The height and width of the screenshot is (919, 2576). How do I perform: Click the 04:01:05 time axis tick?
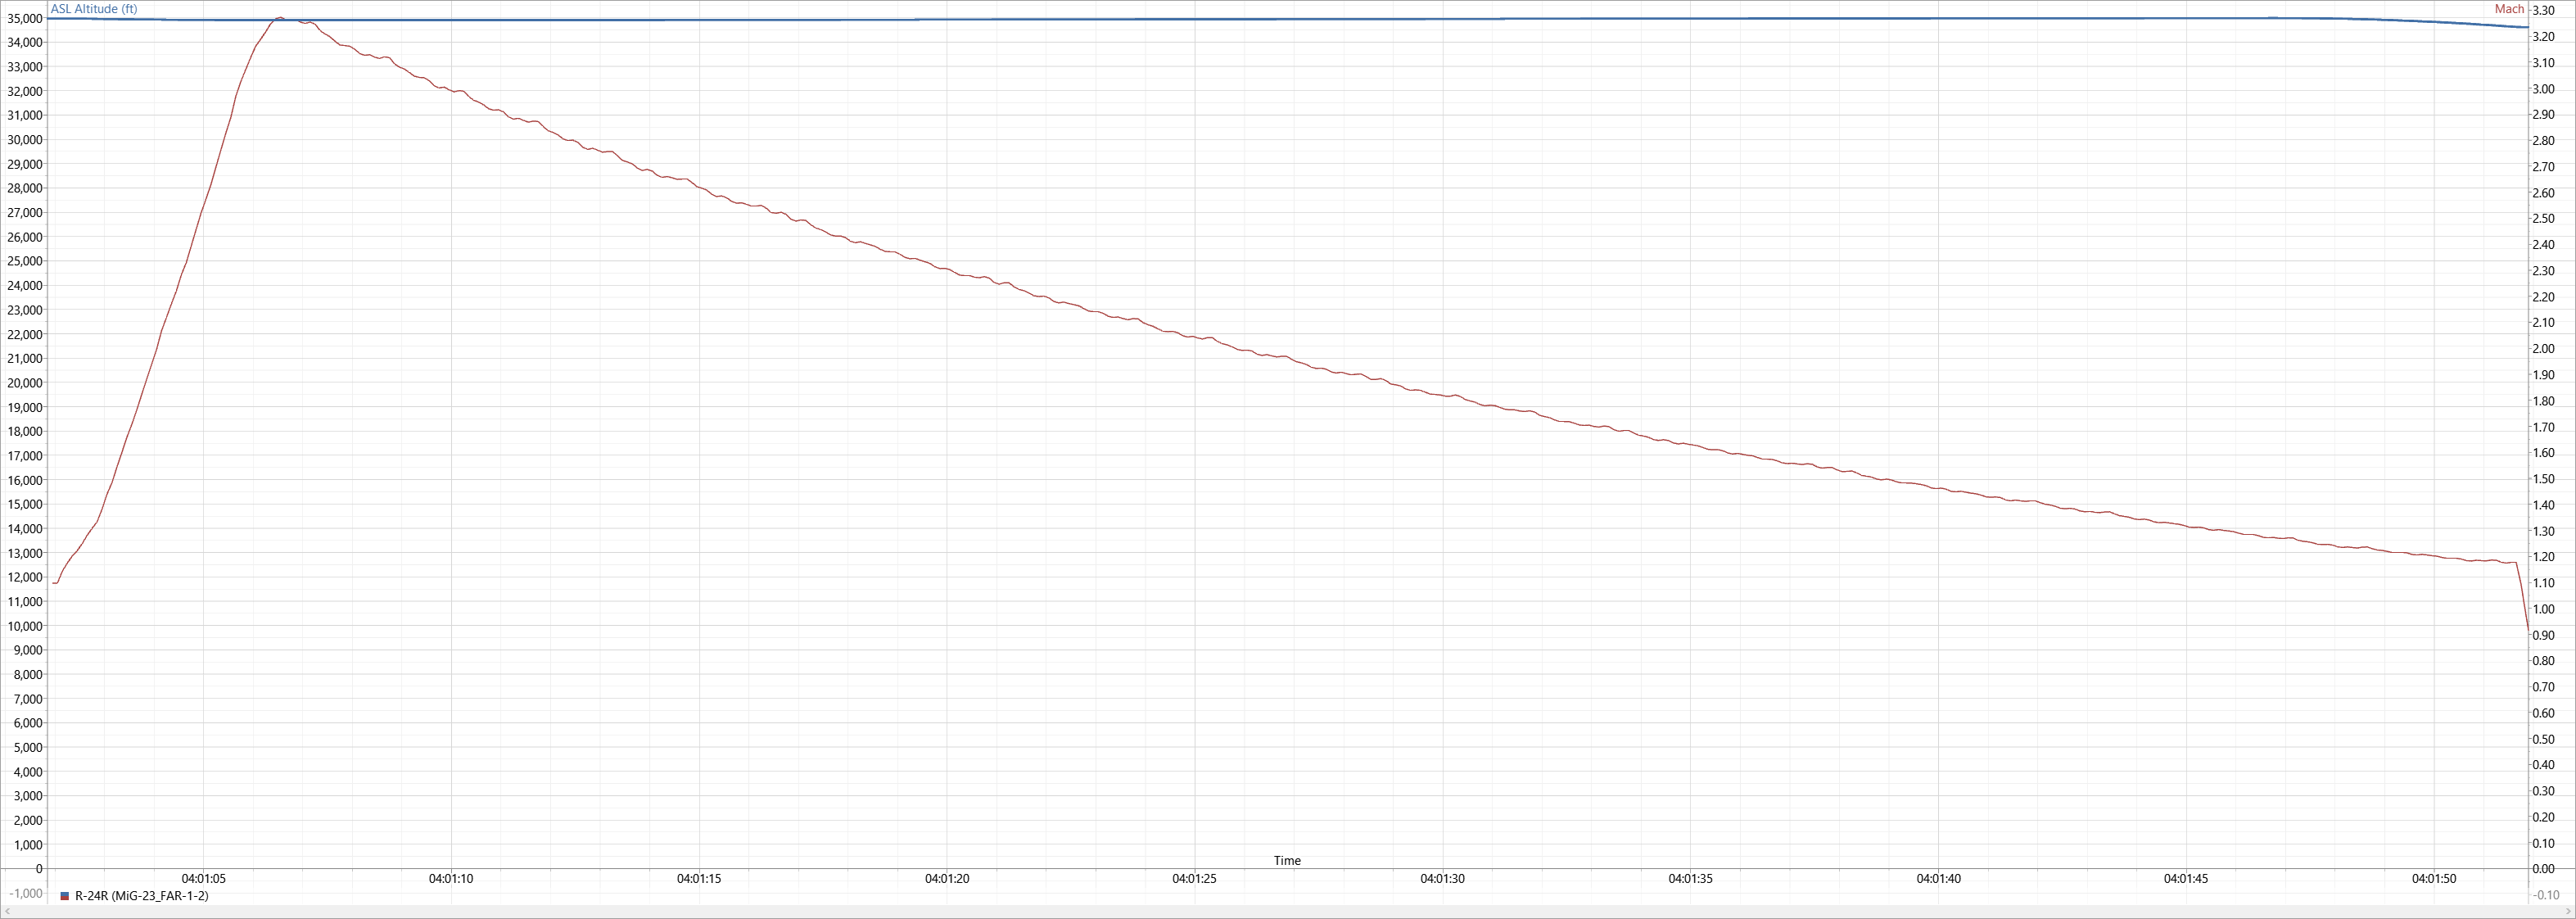pyautogui.click(x=203, y=879)
